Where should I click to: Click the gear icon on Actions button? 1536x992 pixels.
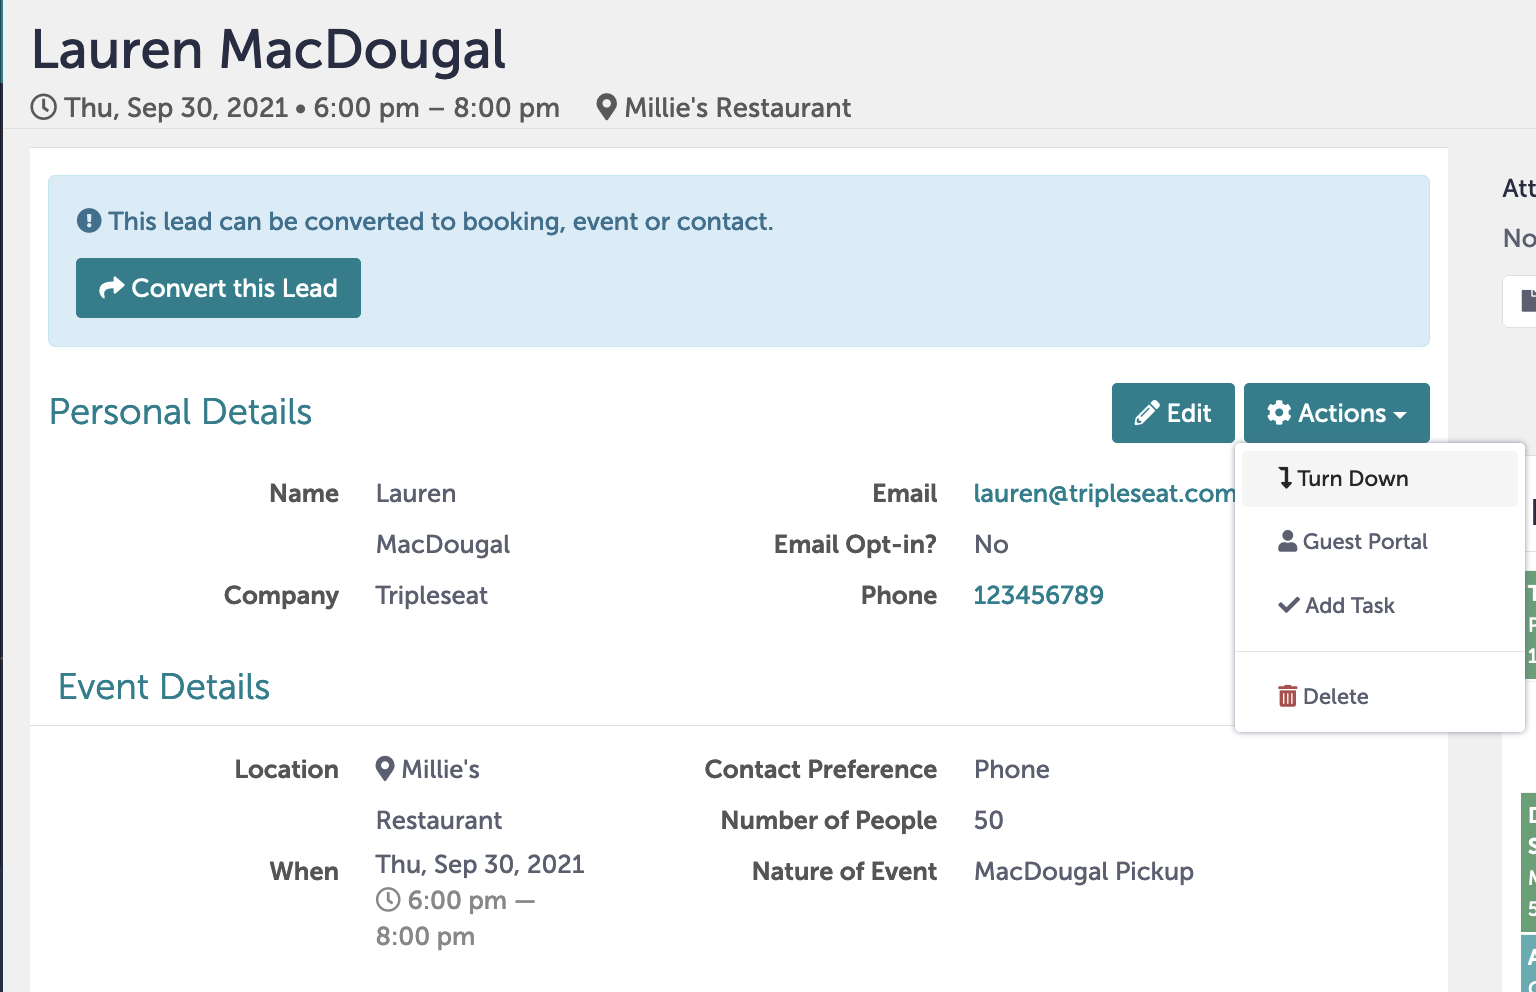tap(1279, 413)
